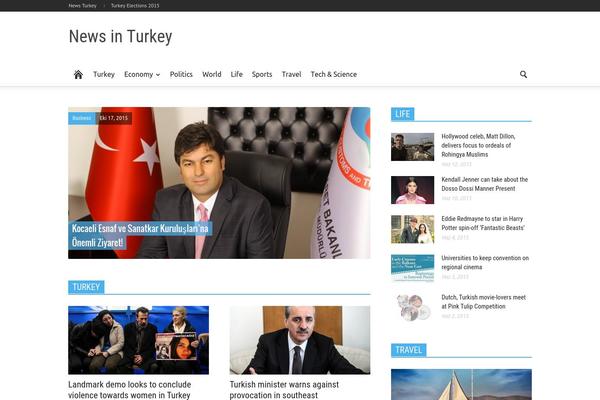Click the Eki 17, 2015 date label

[114, 118]
